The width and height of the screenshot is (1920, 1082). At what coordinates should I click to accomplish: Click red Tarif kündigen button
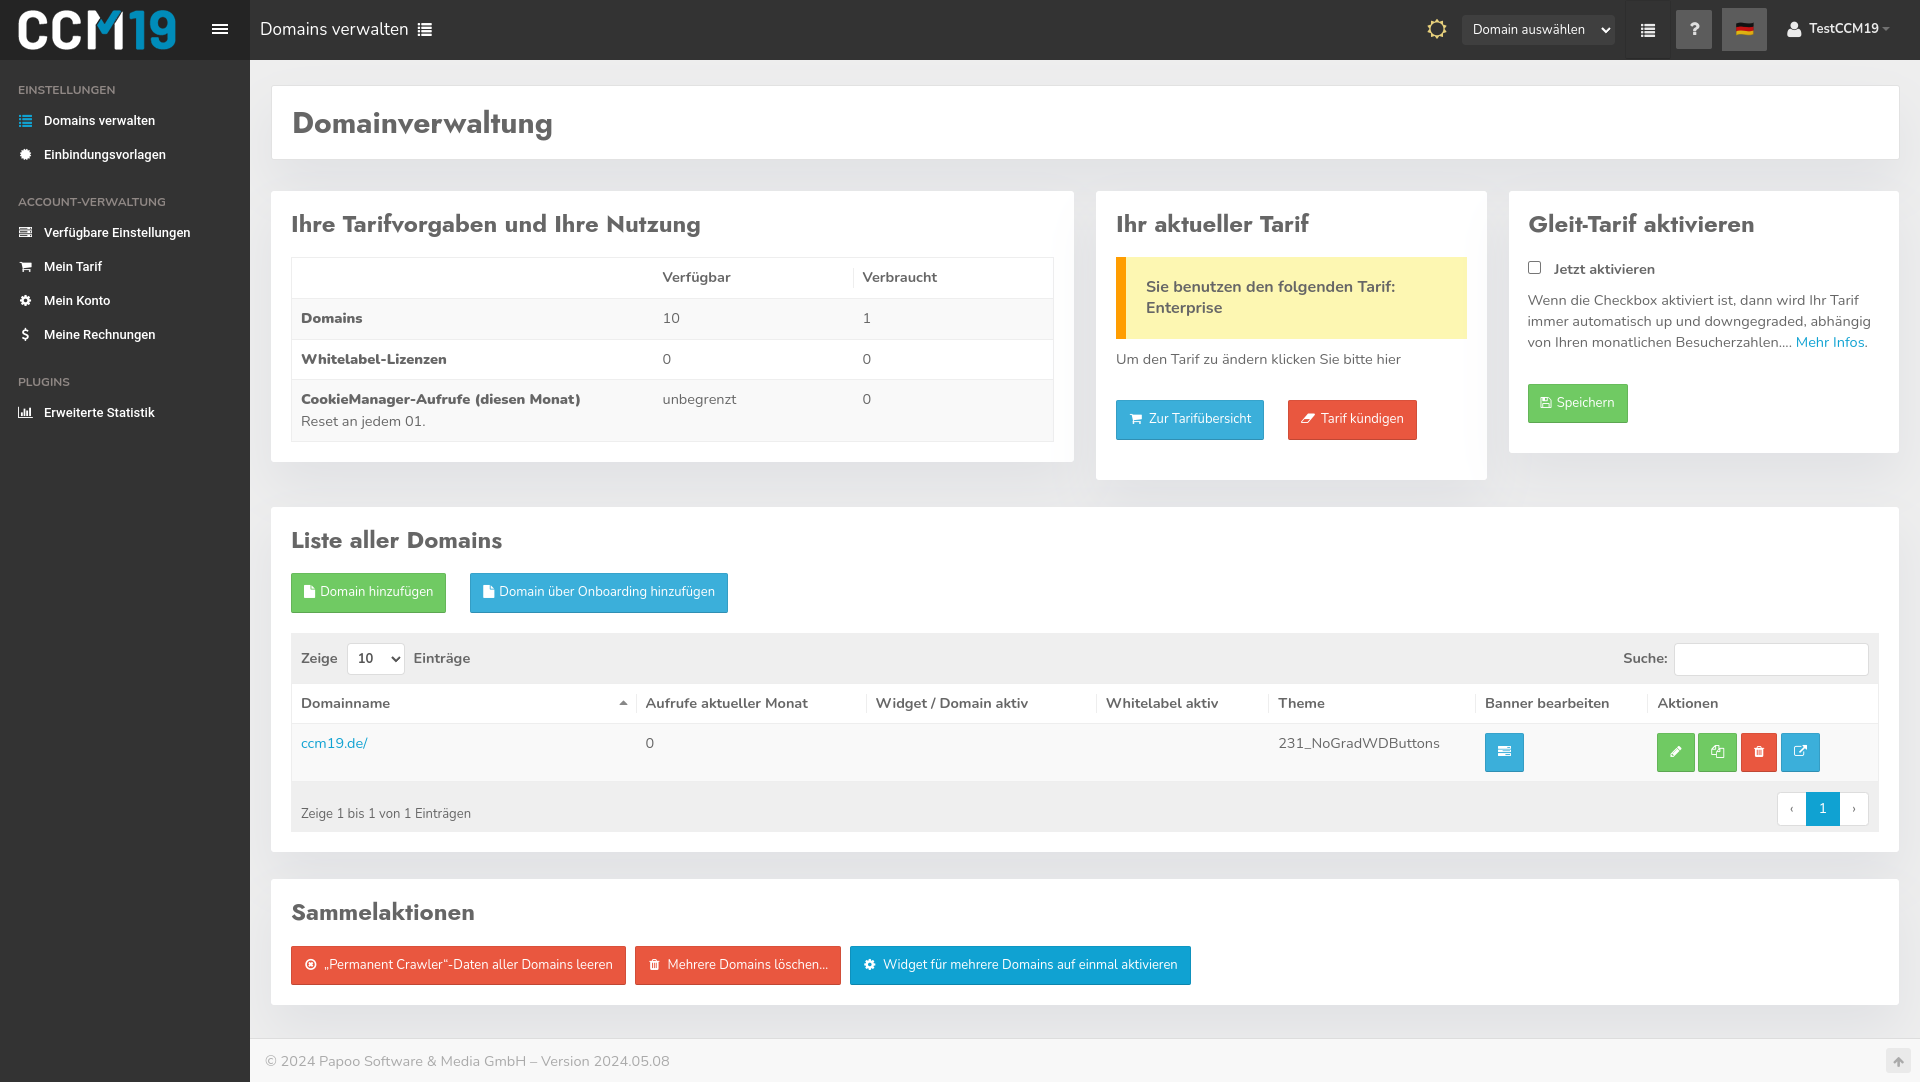pyautogui.click(x=1352, y=419)
